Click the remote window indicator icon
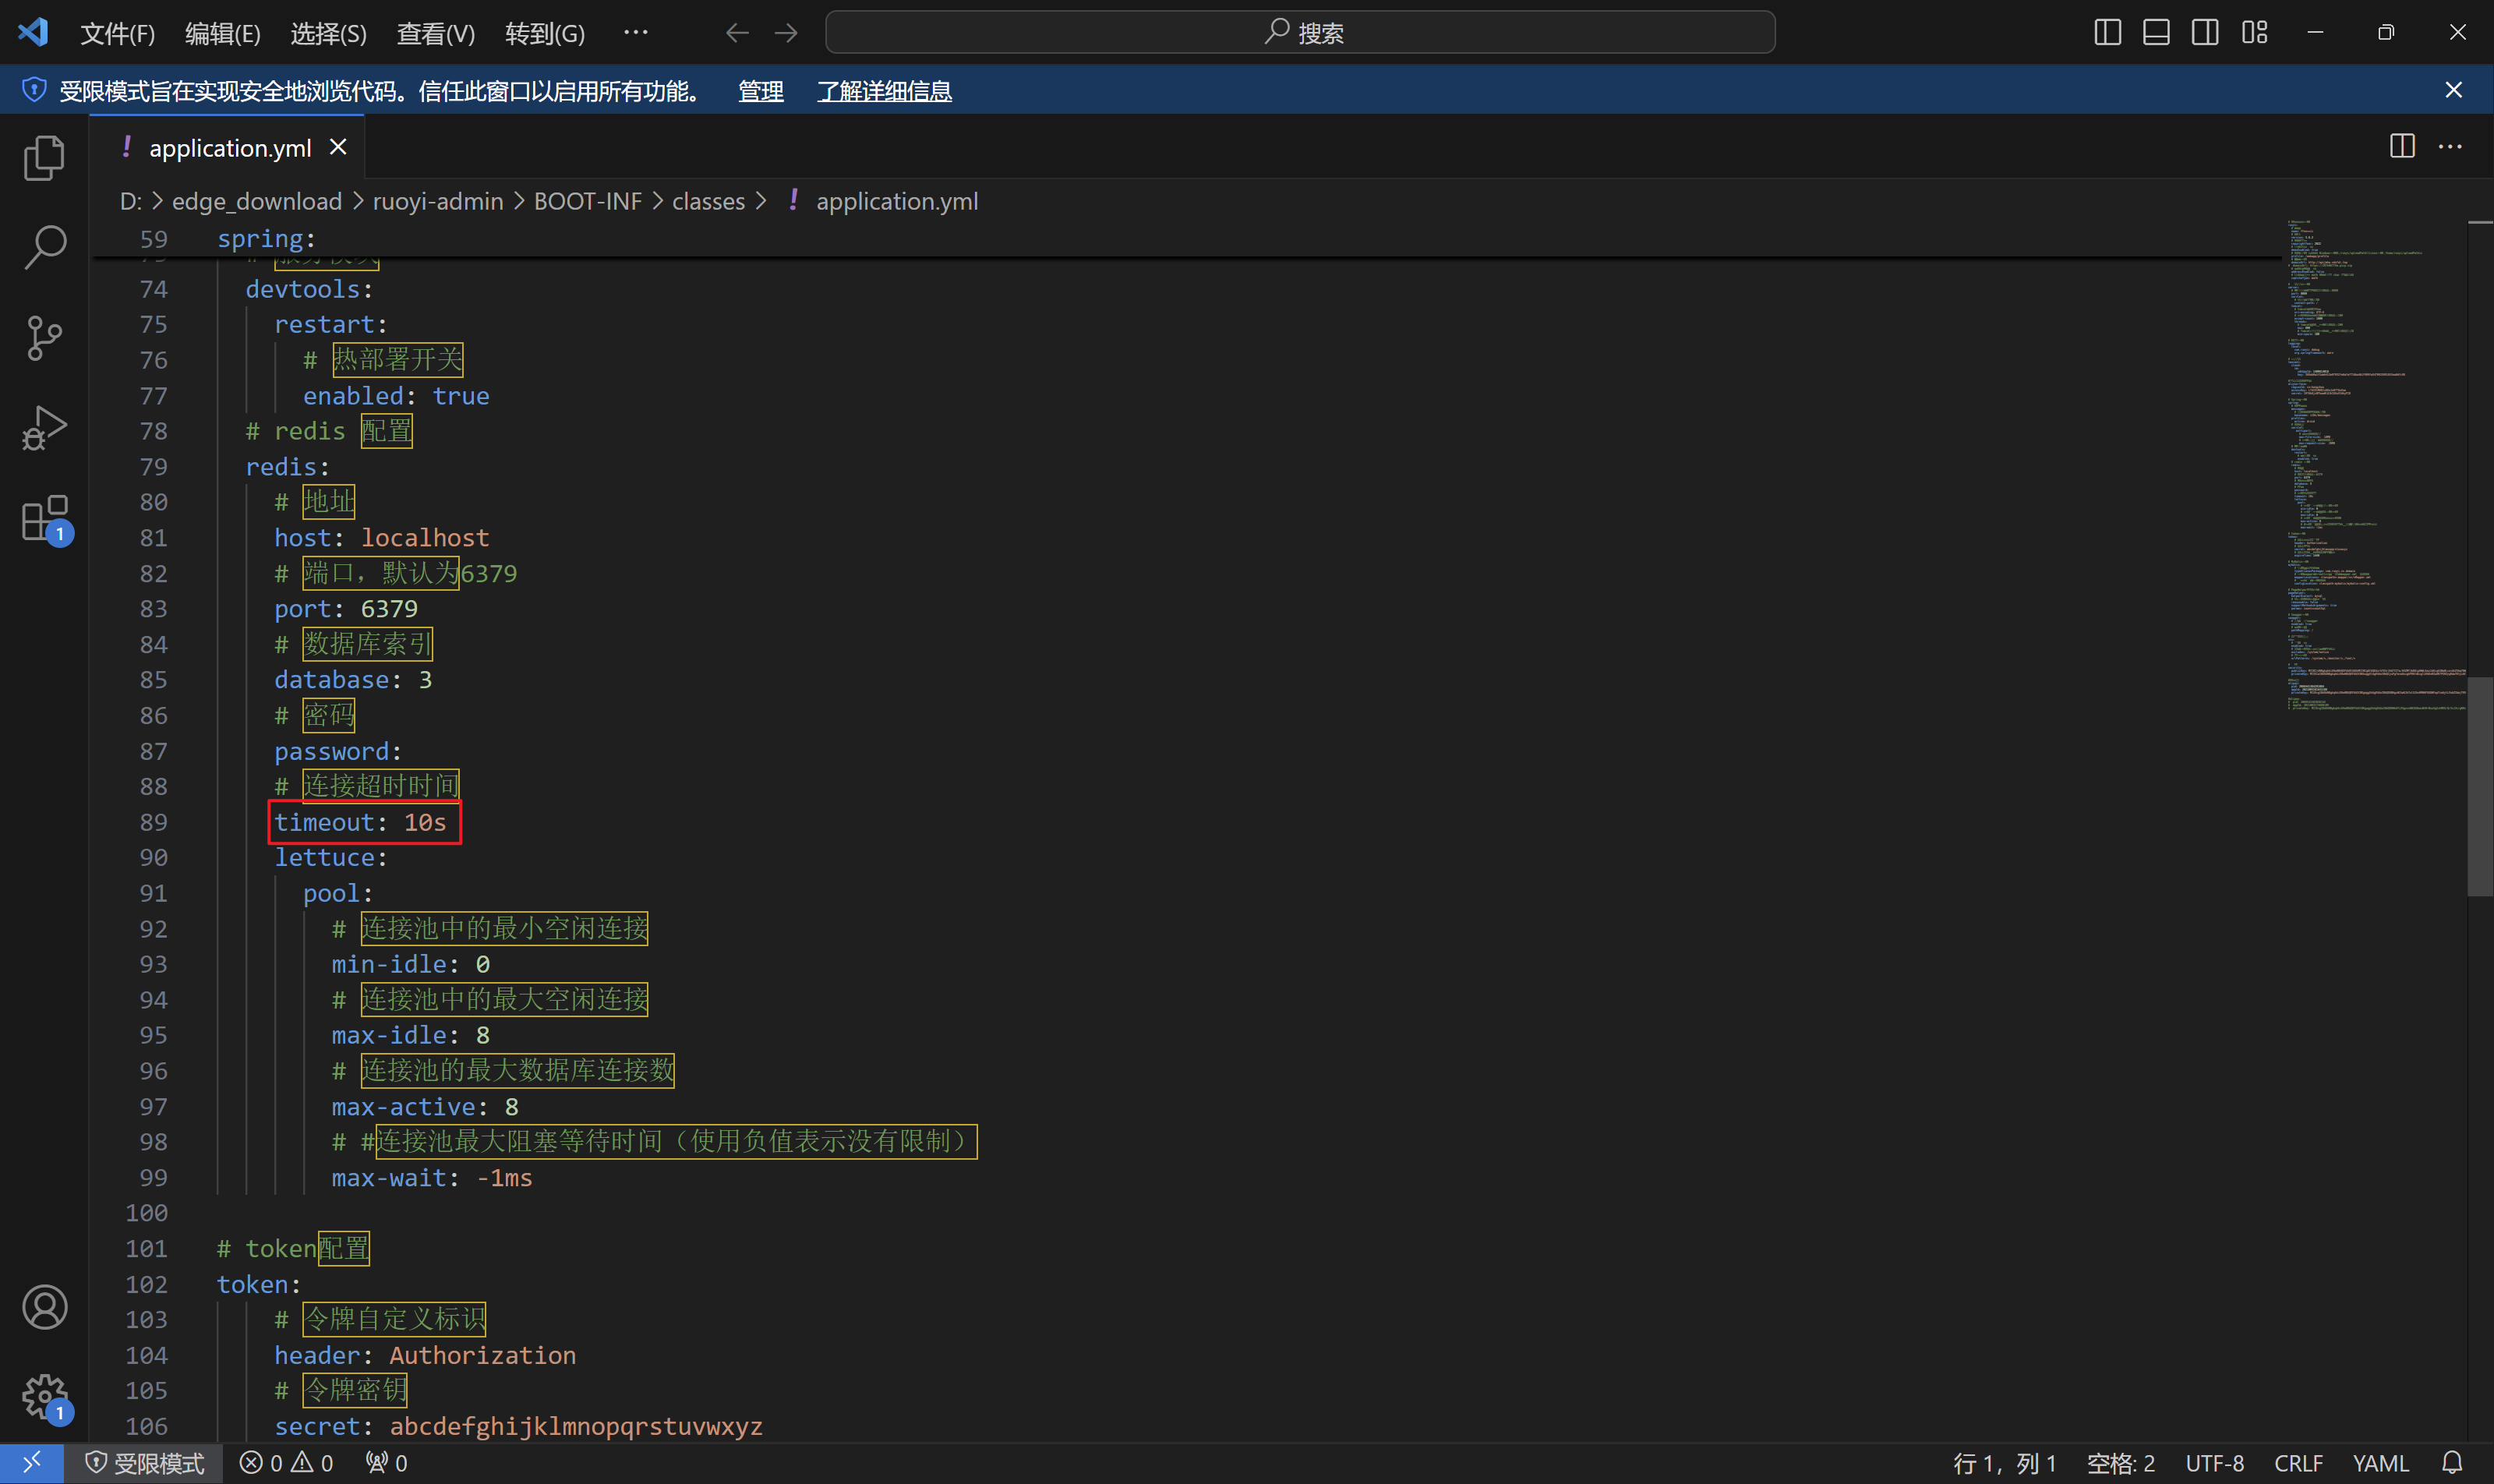This screenshot has height=1484, width=2494. [32, 1463]
